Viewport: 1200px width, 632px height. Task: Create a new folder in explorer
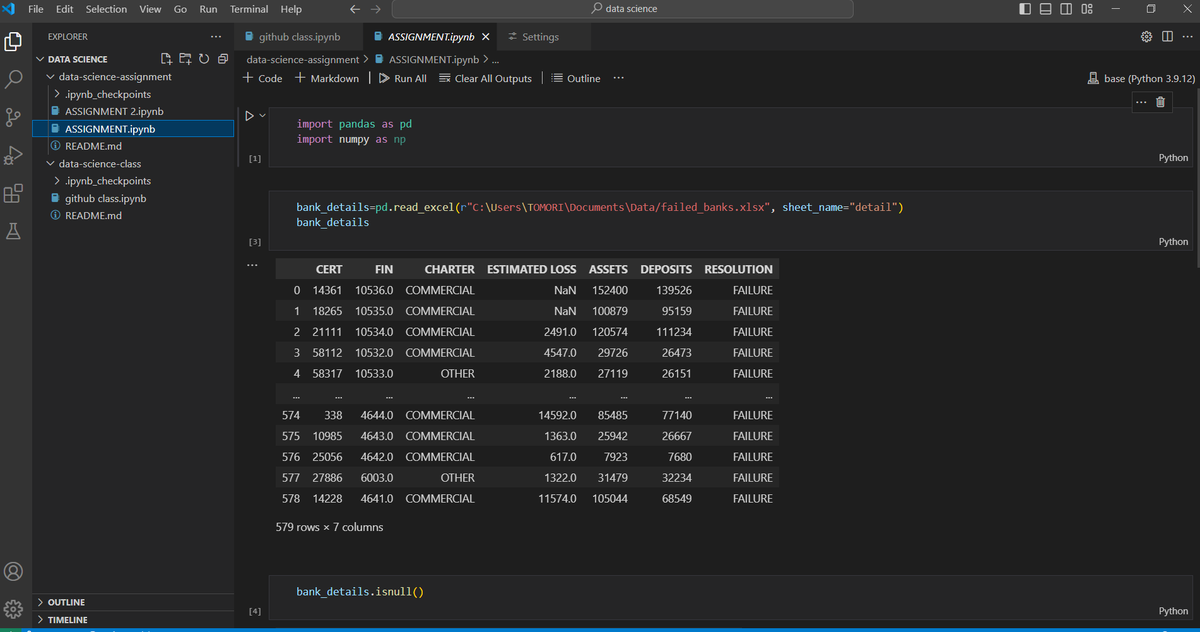[186, 59]
